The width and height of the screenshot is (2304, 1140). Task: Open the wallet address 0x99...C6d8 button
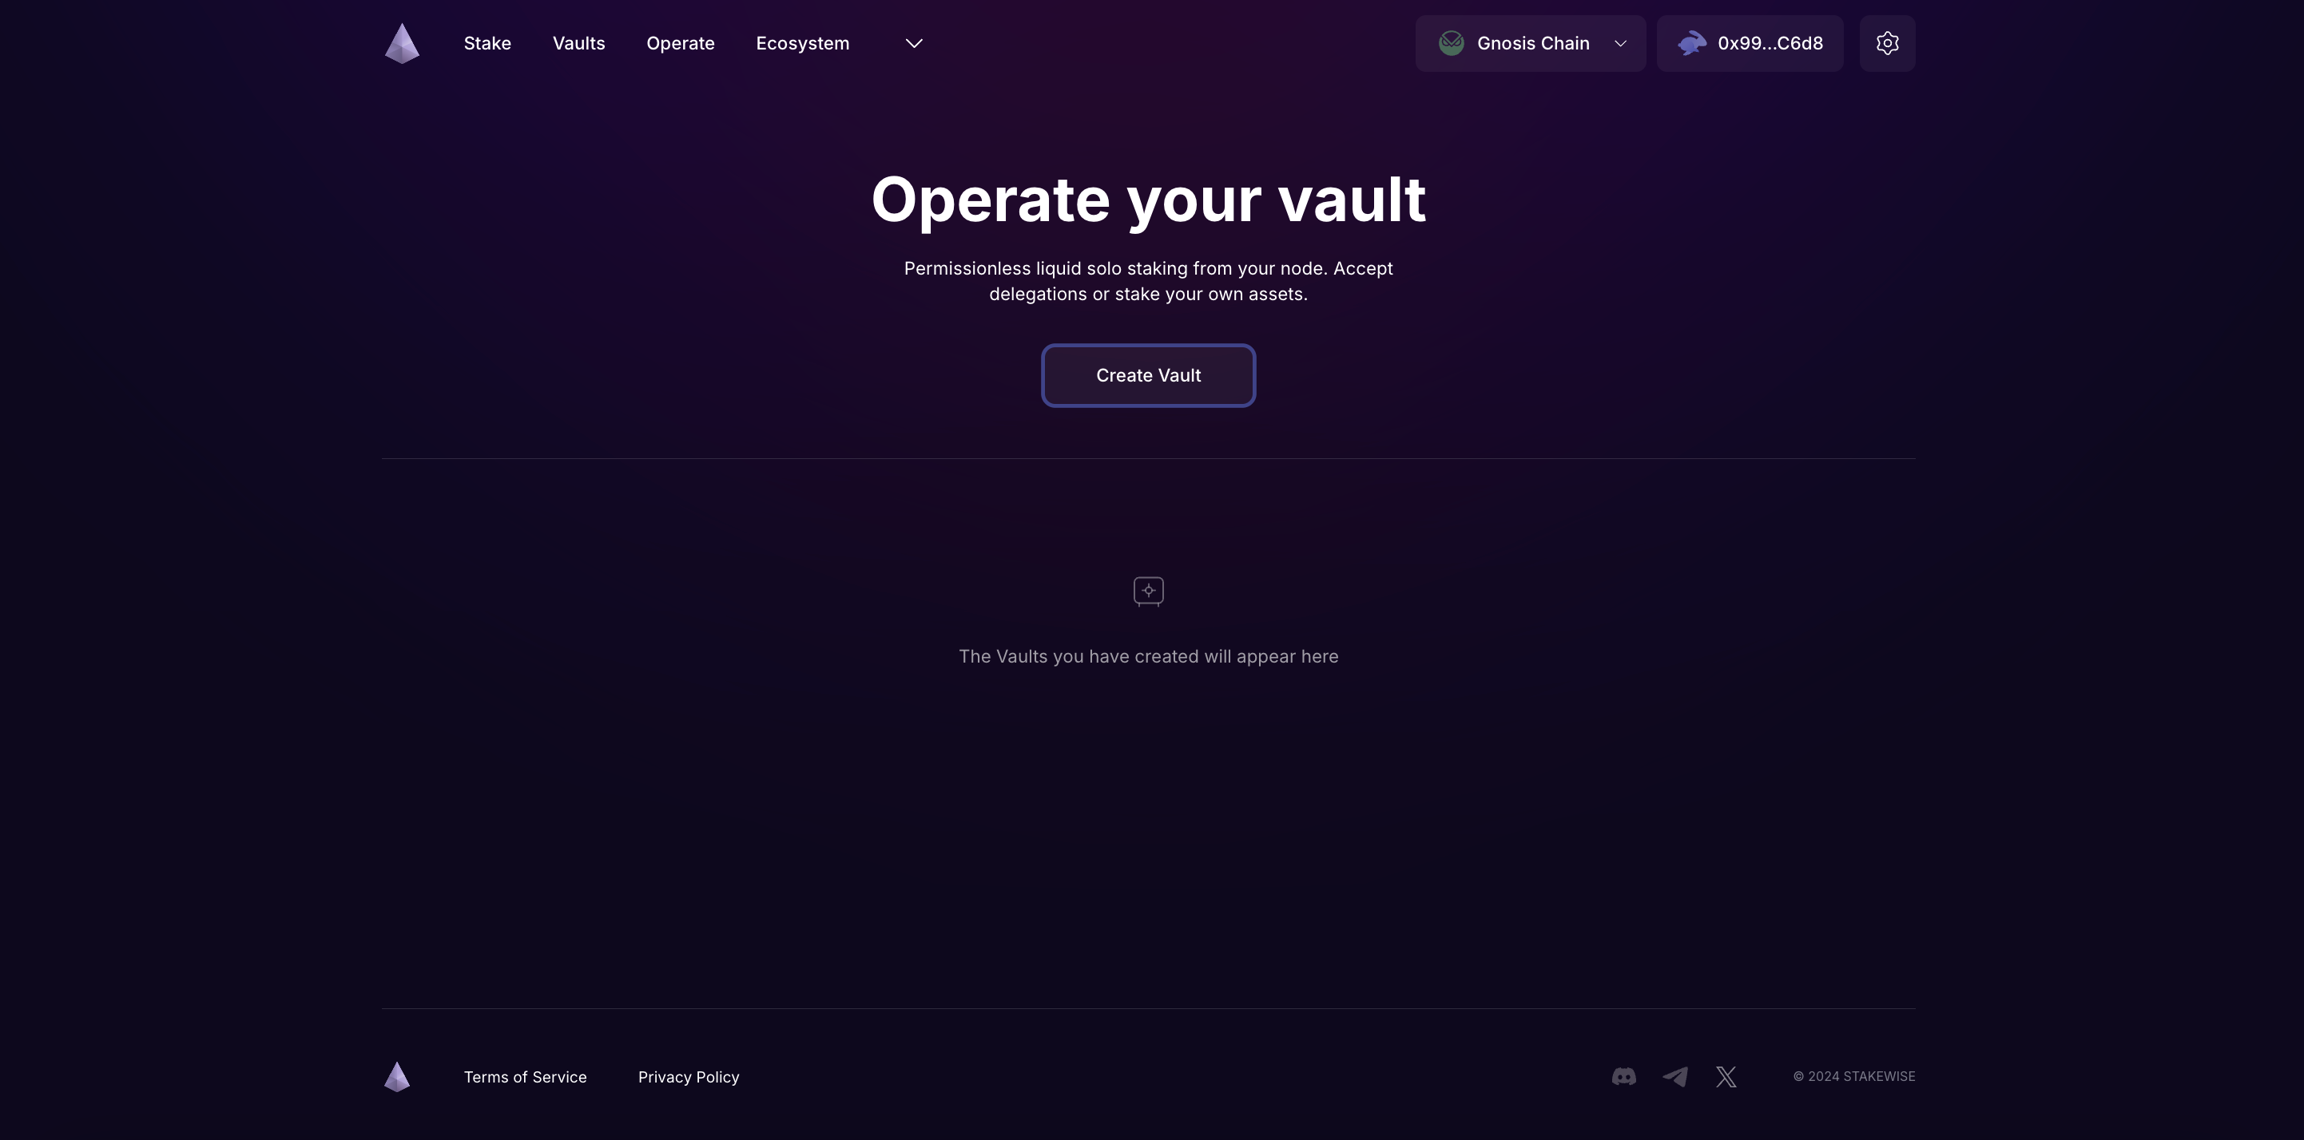tap(1750, 43)
